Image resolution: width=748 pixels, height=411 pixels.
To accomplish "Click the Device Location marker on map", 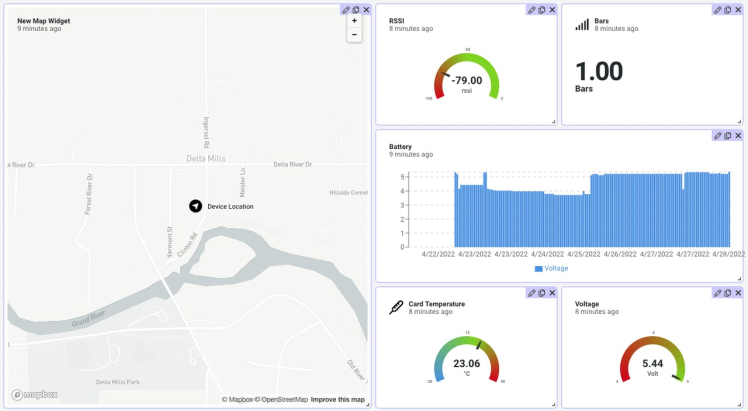I will click(x=195, y=206).
